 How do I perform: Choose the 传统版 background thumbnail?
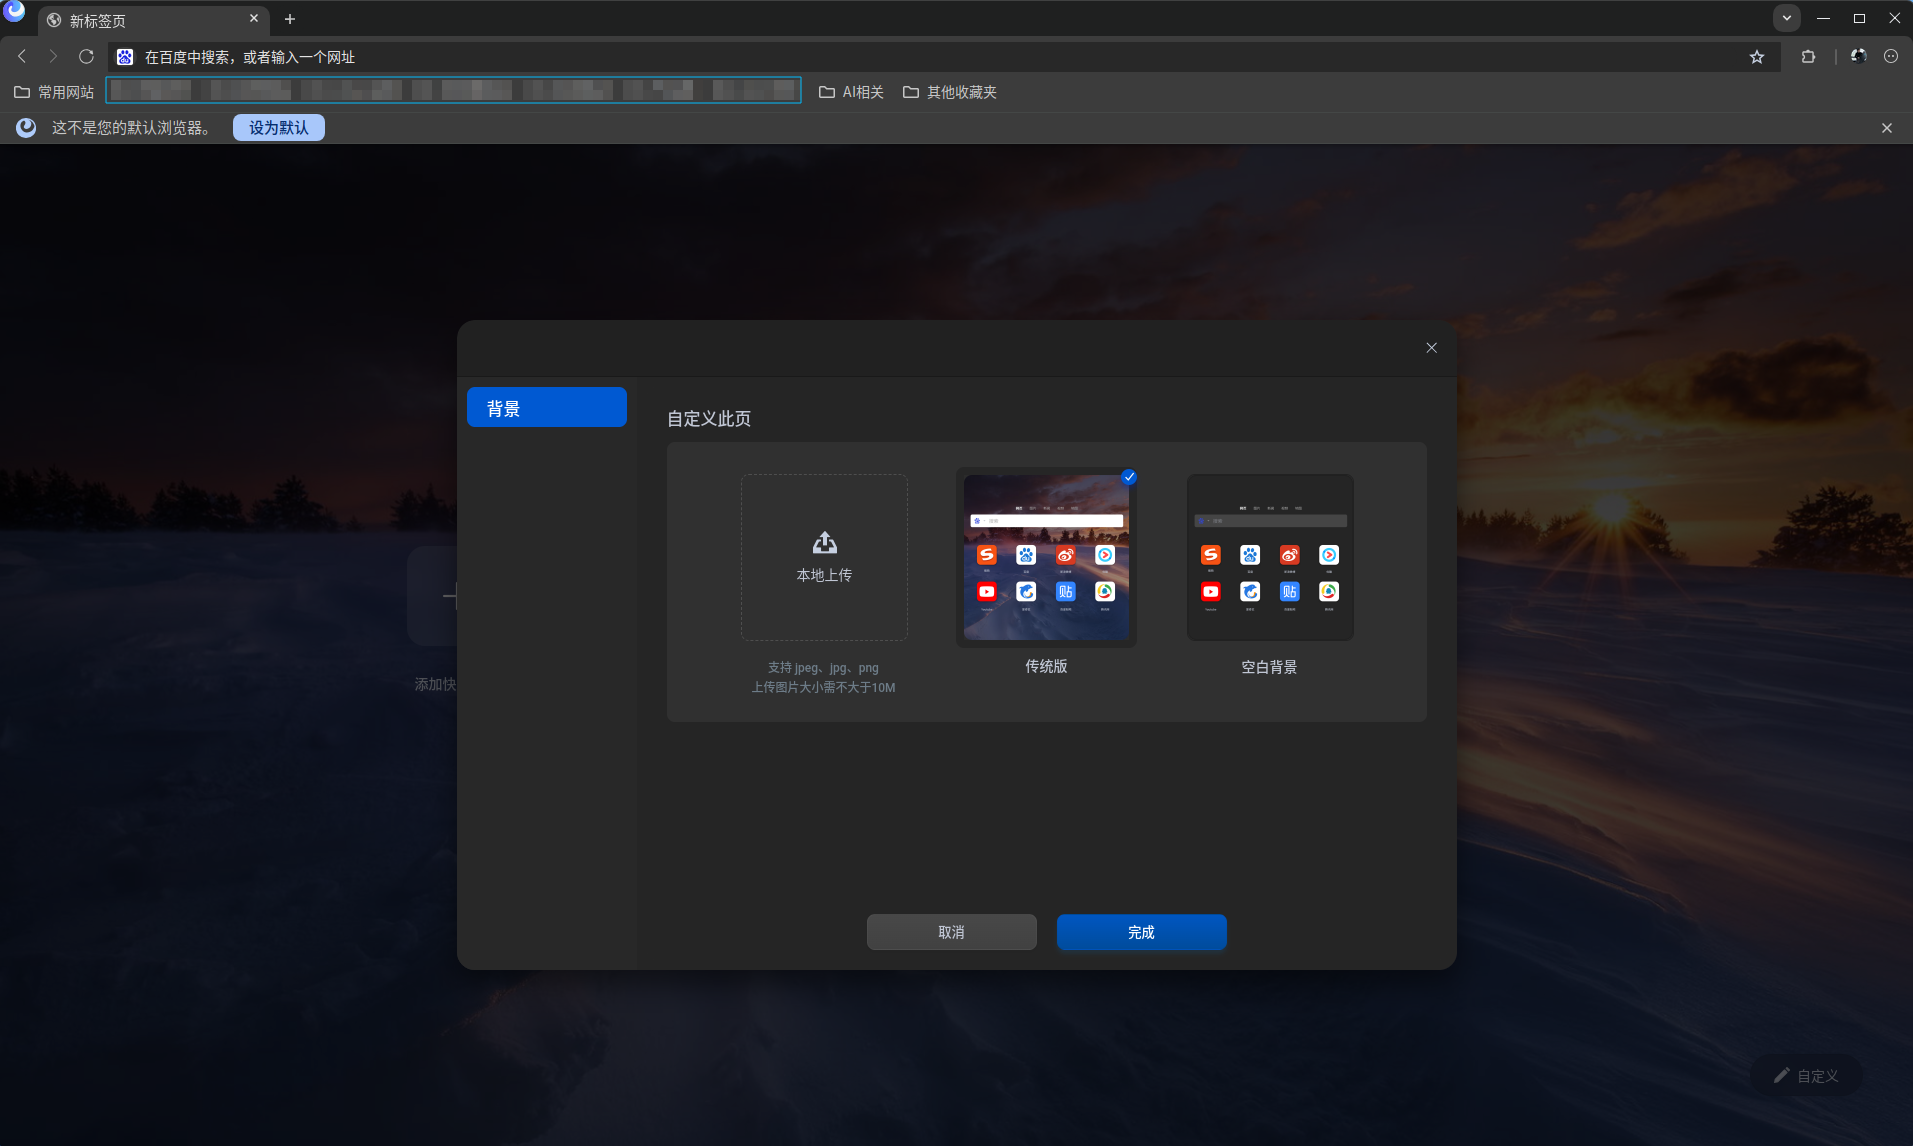point(1046,557)
